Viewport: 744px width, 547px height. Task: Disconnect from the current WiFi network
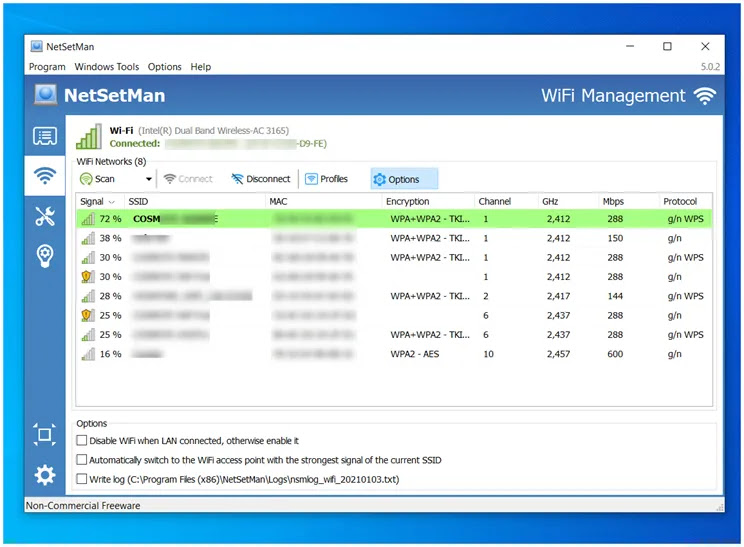coord(260,179)
